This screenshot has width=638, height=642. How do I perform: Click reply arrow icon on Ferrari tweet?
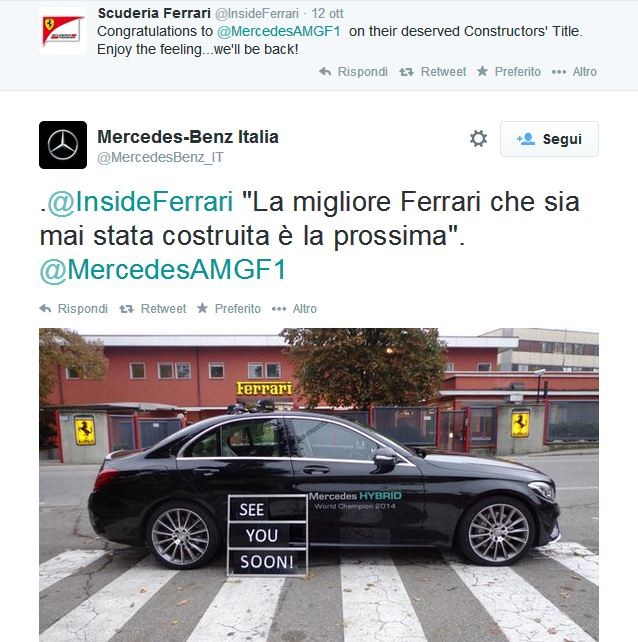tap(325, 72)
